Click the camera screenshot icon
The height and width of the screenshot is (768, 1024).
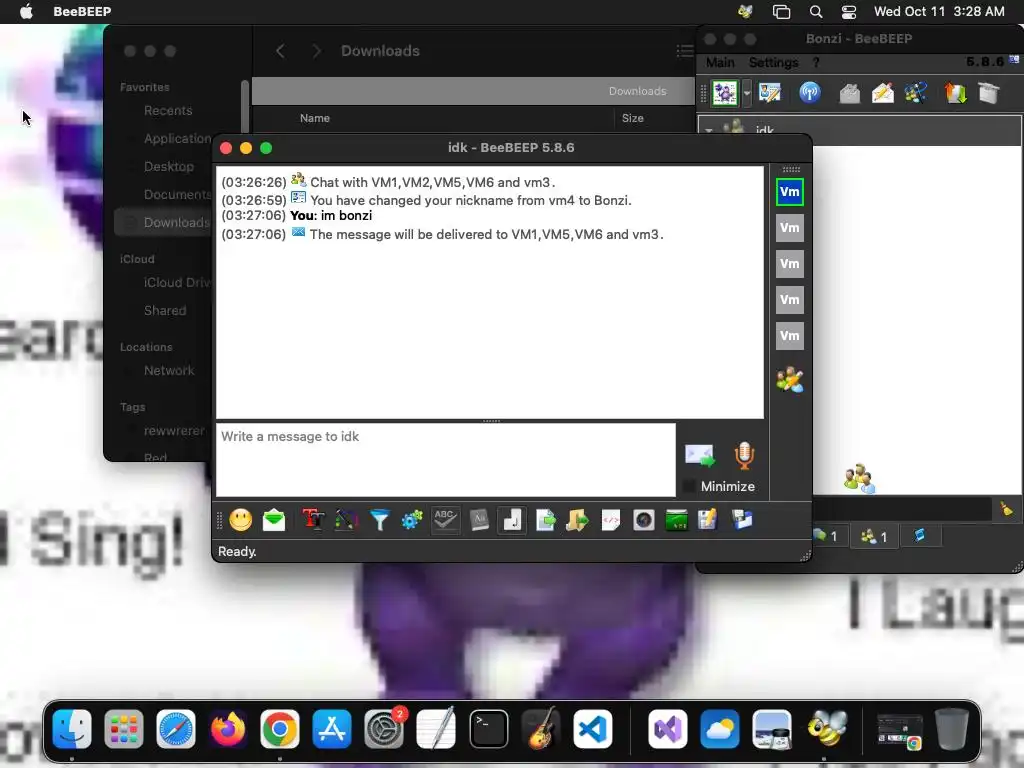(644, 520)
